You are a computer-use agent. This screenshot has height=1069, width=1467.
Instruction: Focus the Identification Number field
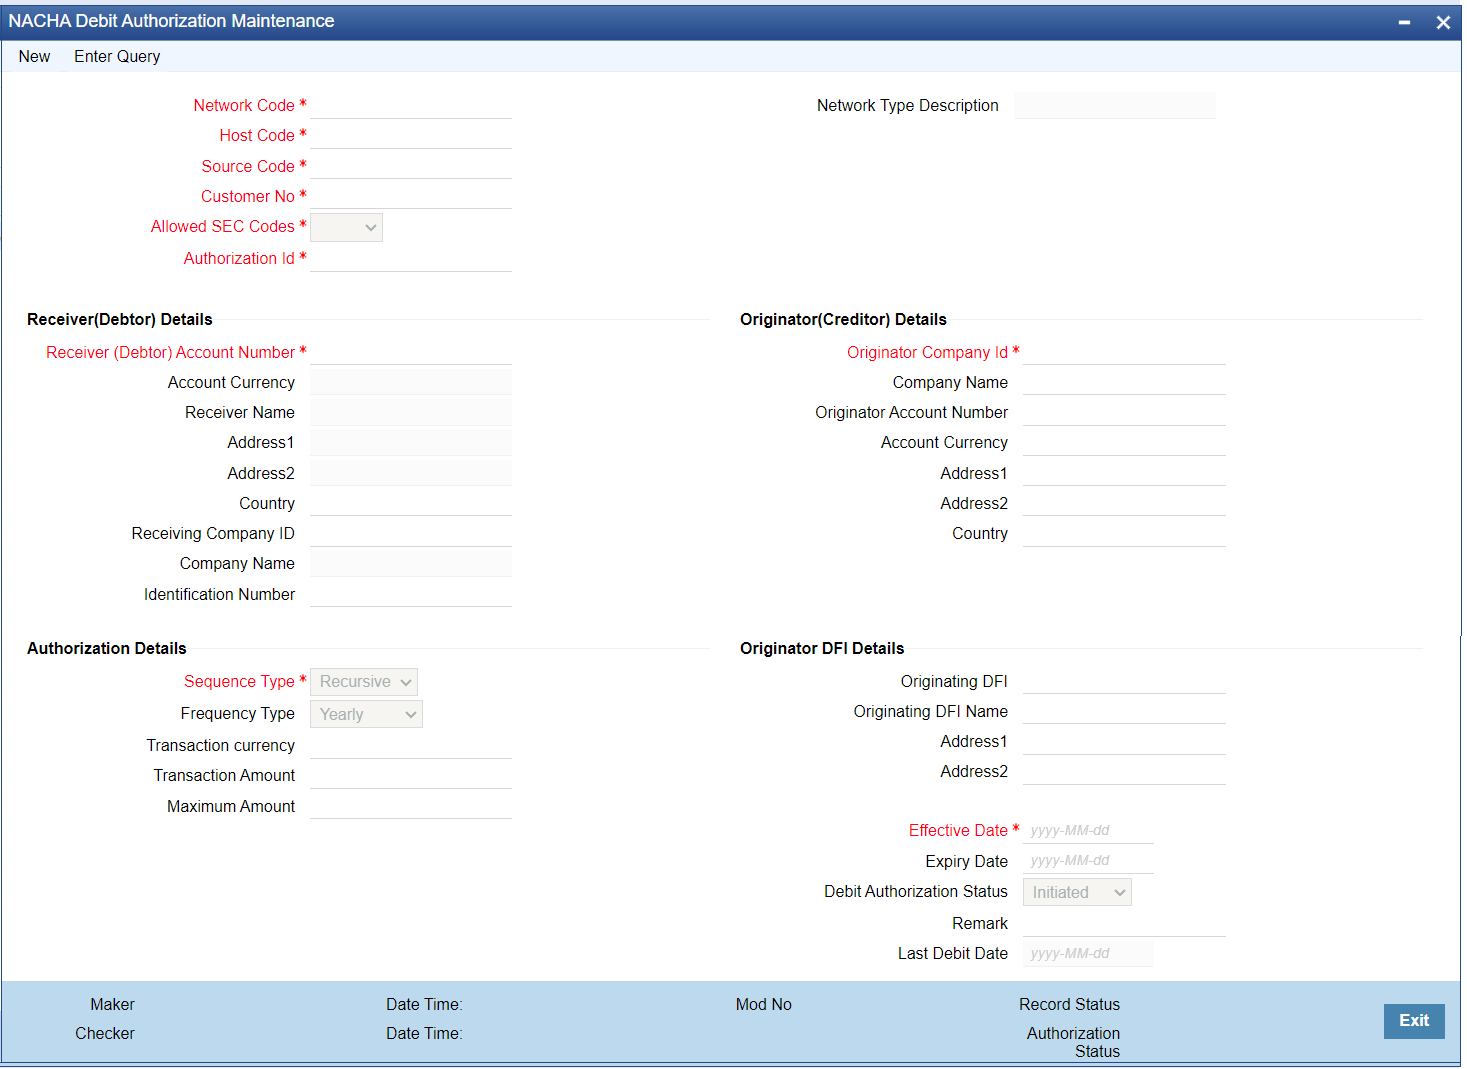[411, 594]
